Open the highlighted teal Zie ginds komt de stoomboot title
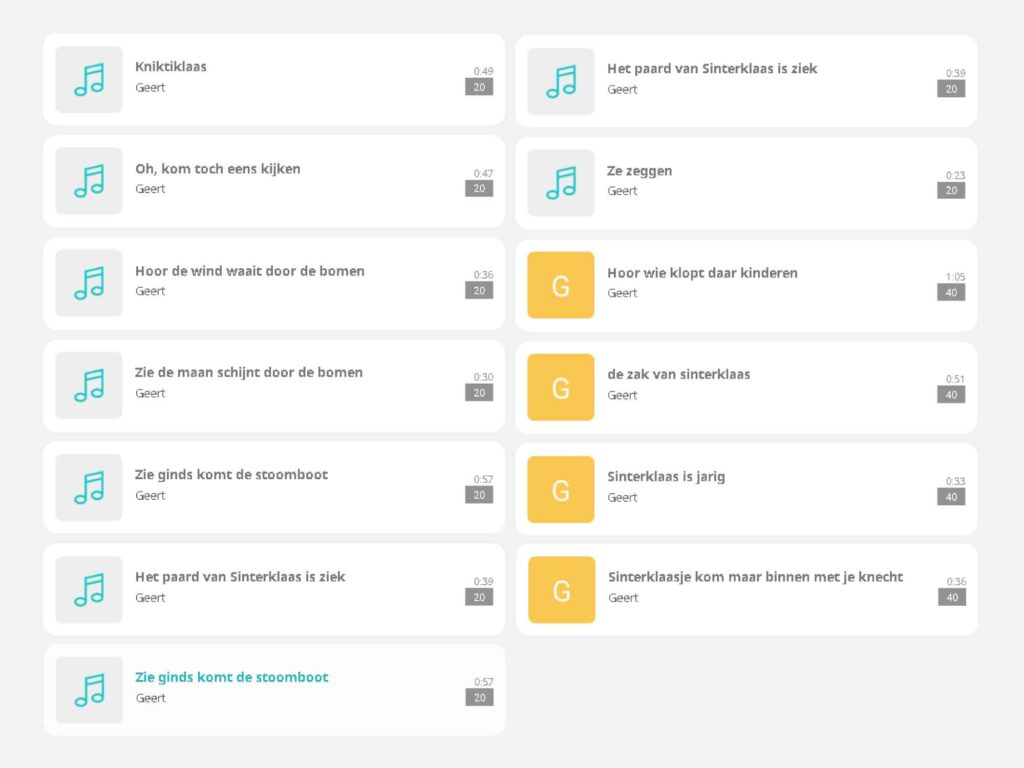Viewport: 1024px width, 768px height. (232, 677)
